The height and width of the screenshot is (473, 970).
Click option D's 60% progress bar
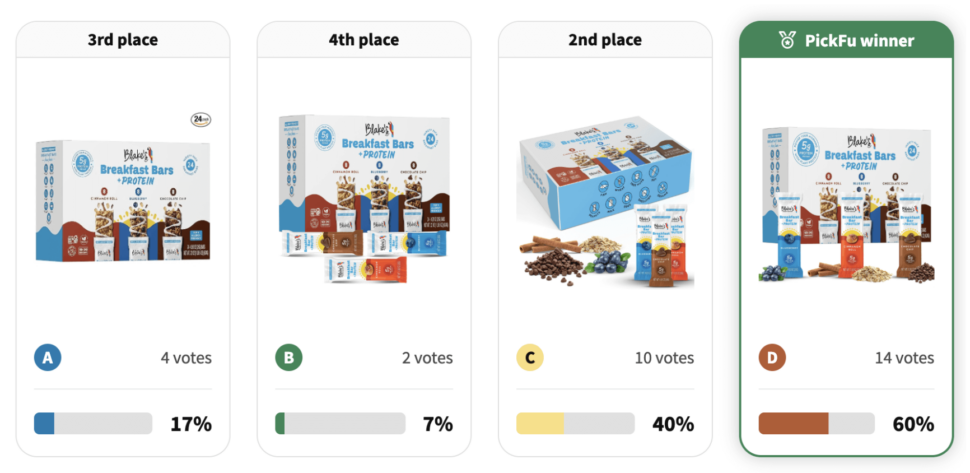816,424
